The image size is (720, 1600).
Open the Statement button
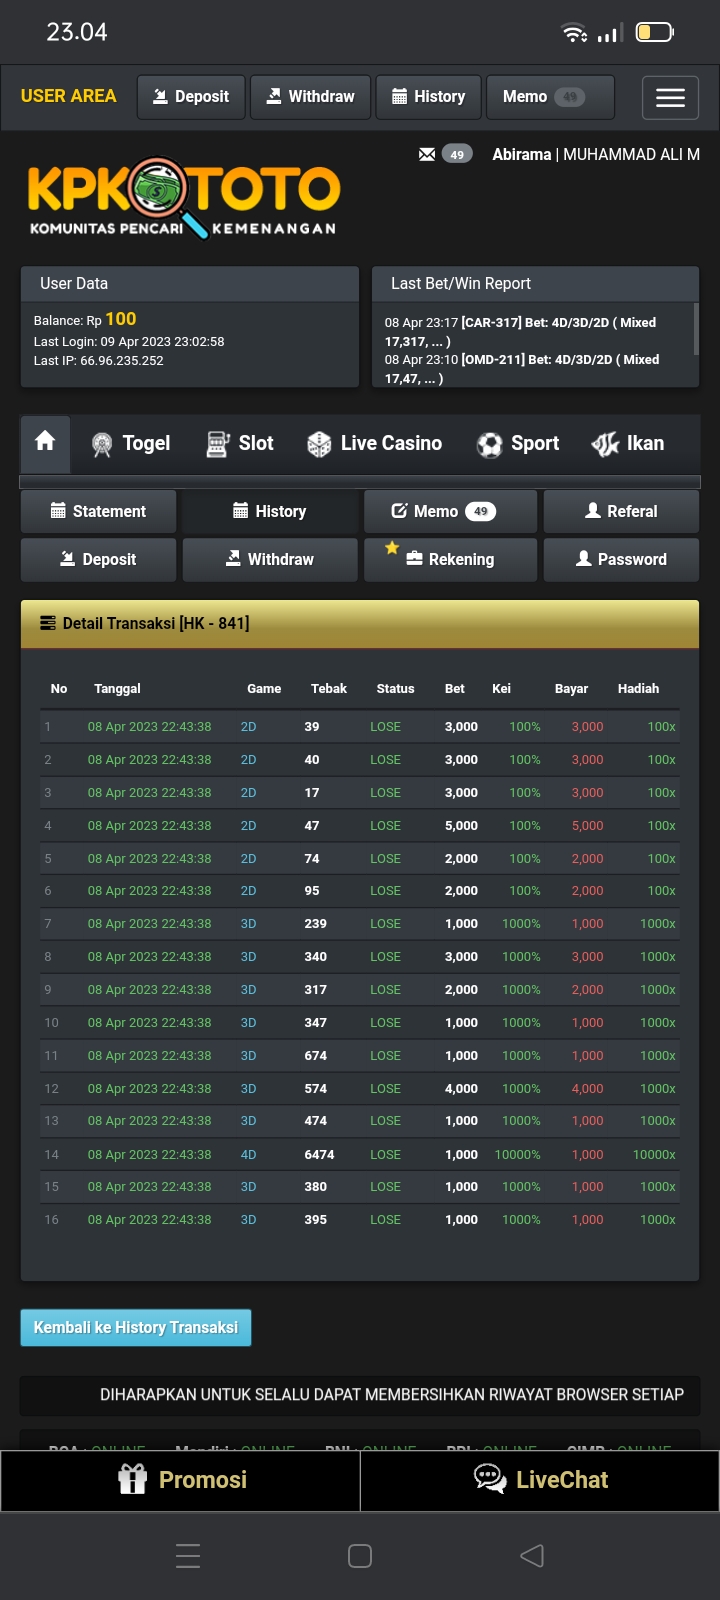click(98, 511)
